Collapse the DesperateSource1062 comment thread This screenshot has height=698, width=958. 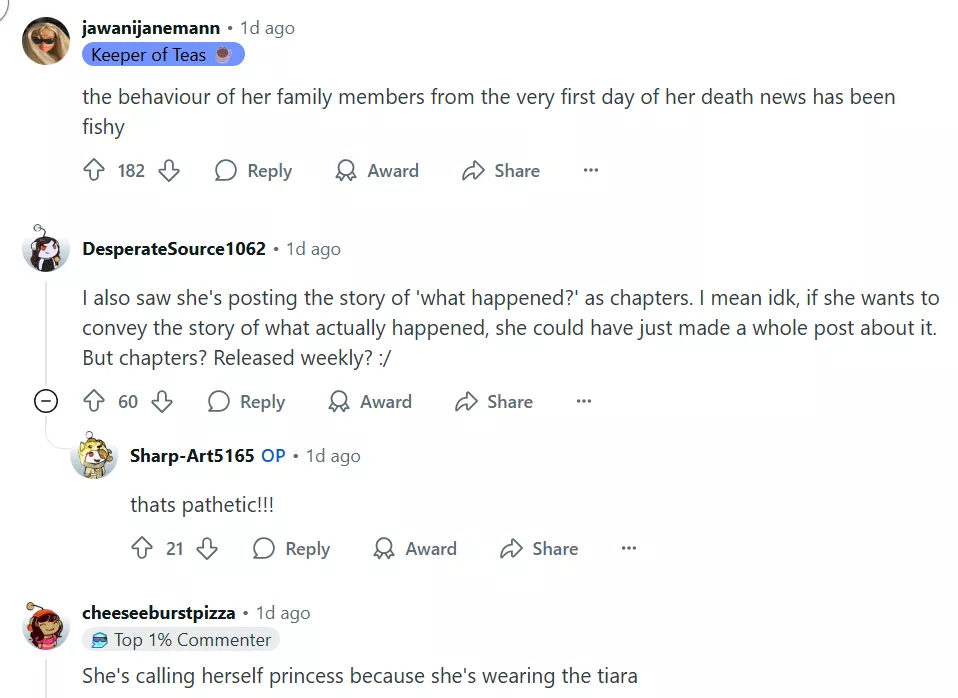point(45,402)
